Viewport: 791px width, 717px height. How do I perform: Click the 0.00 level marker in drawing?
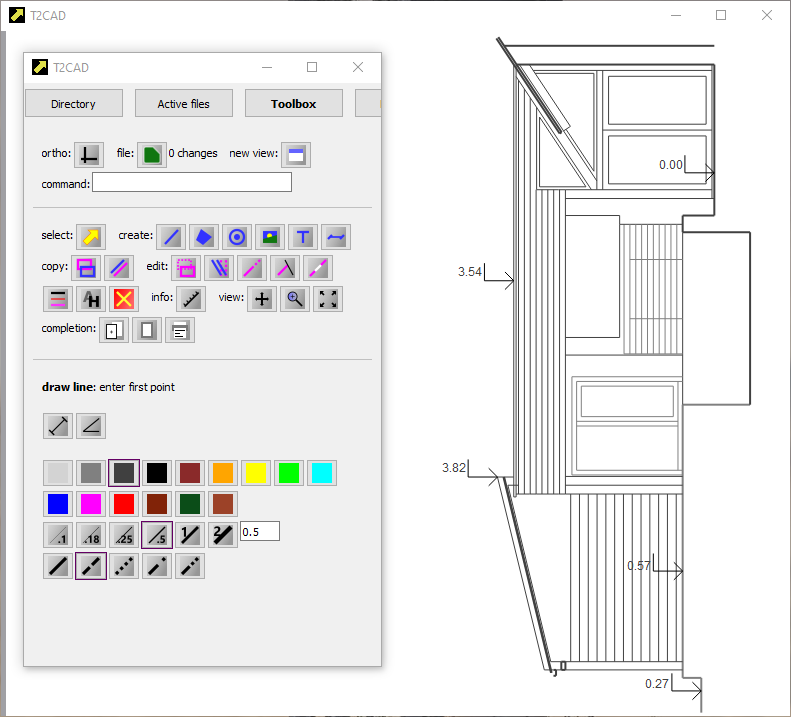coord(686,168)
